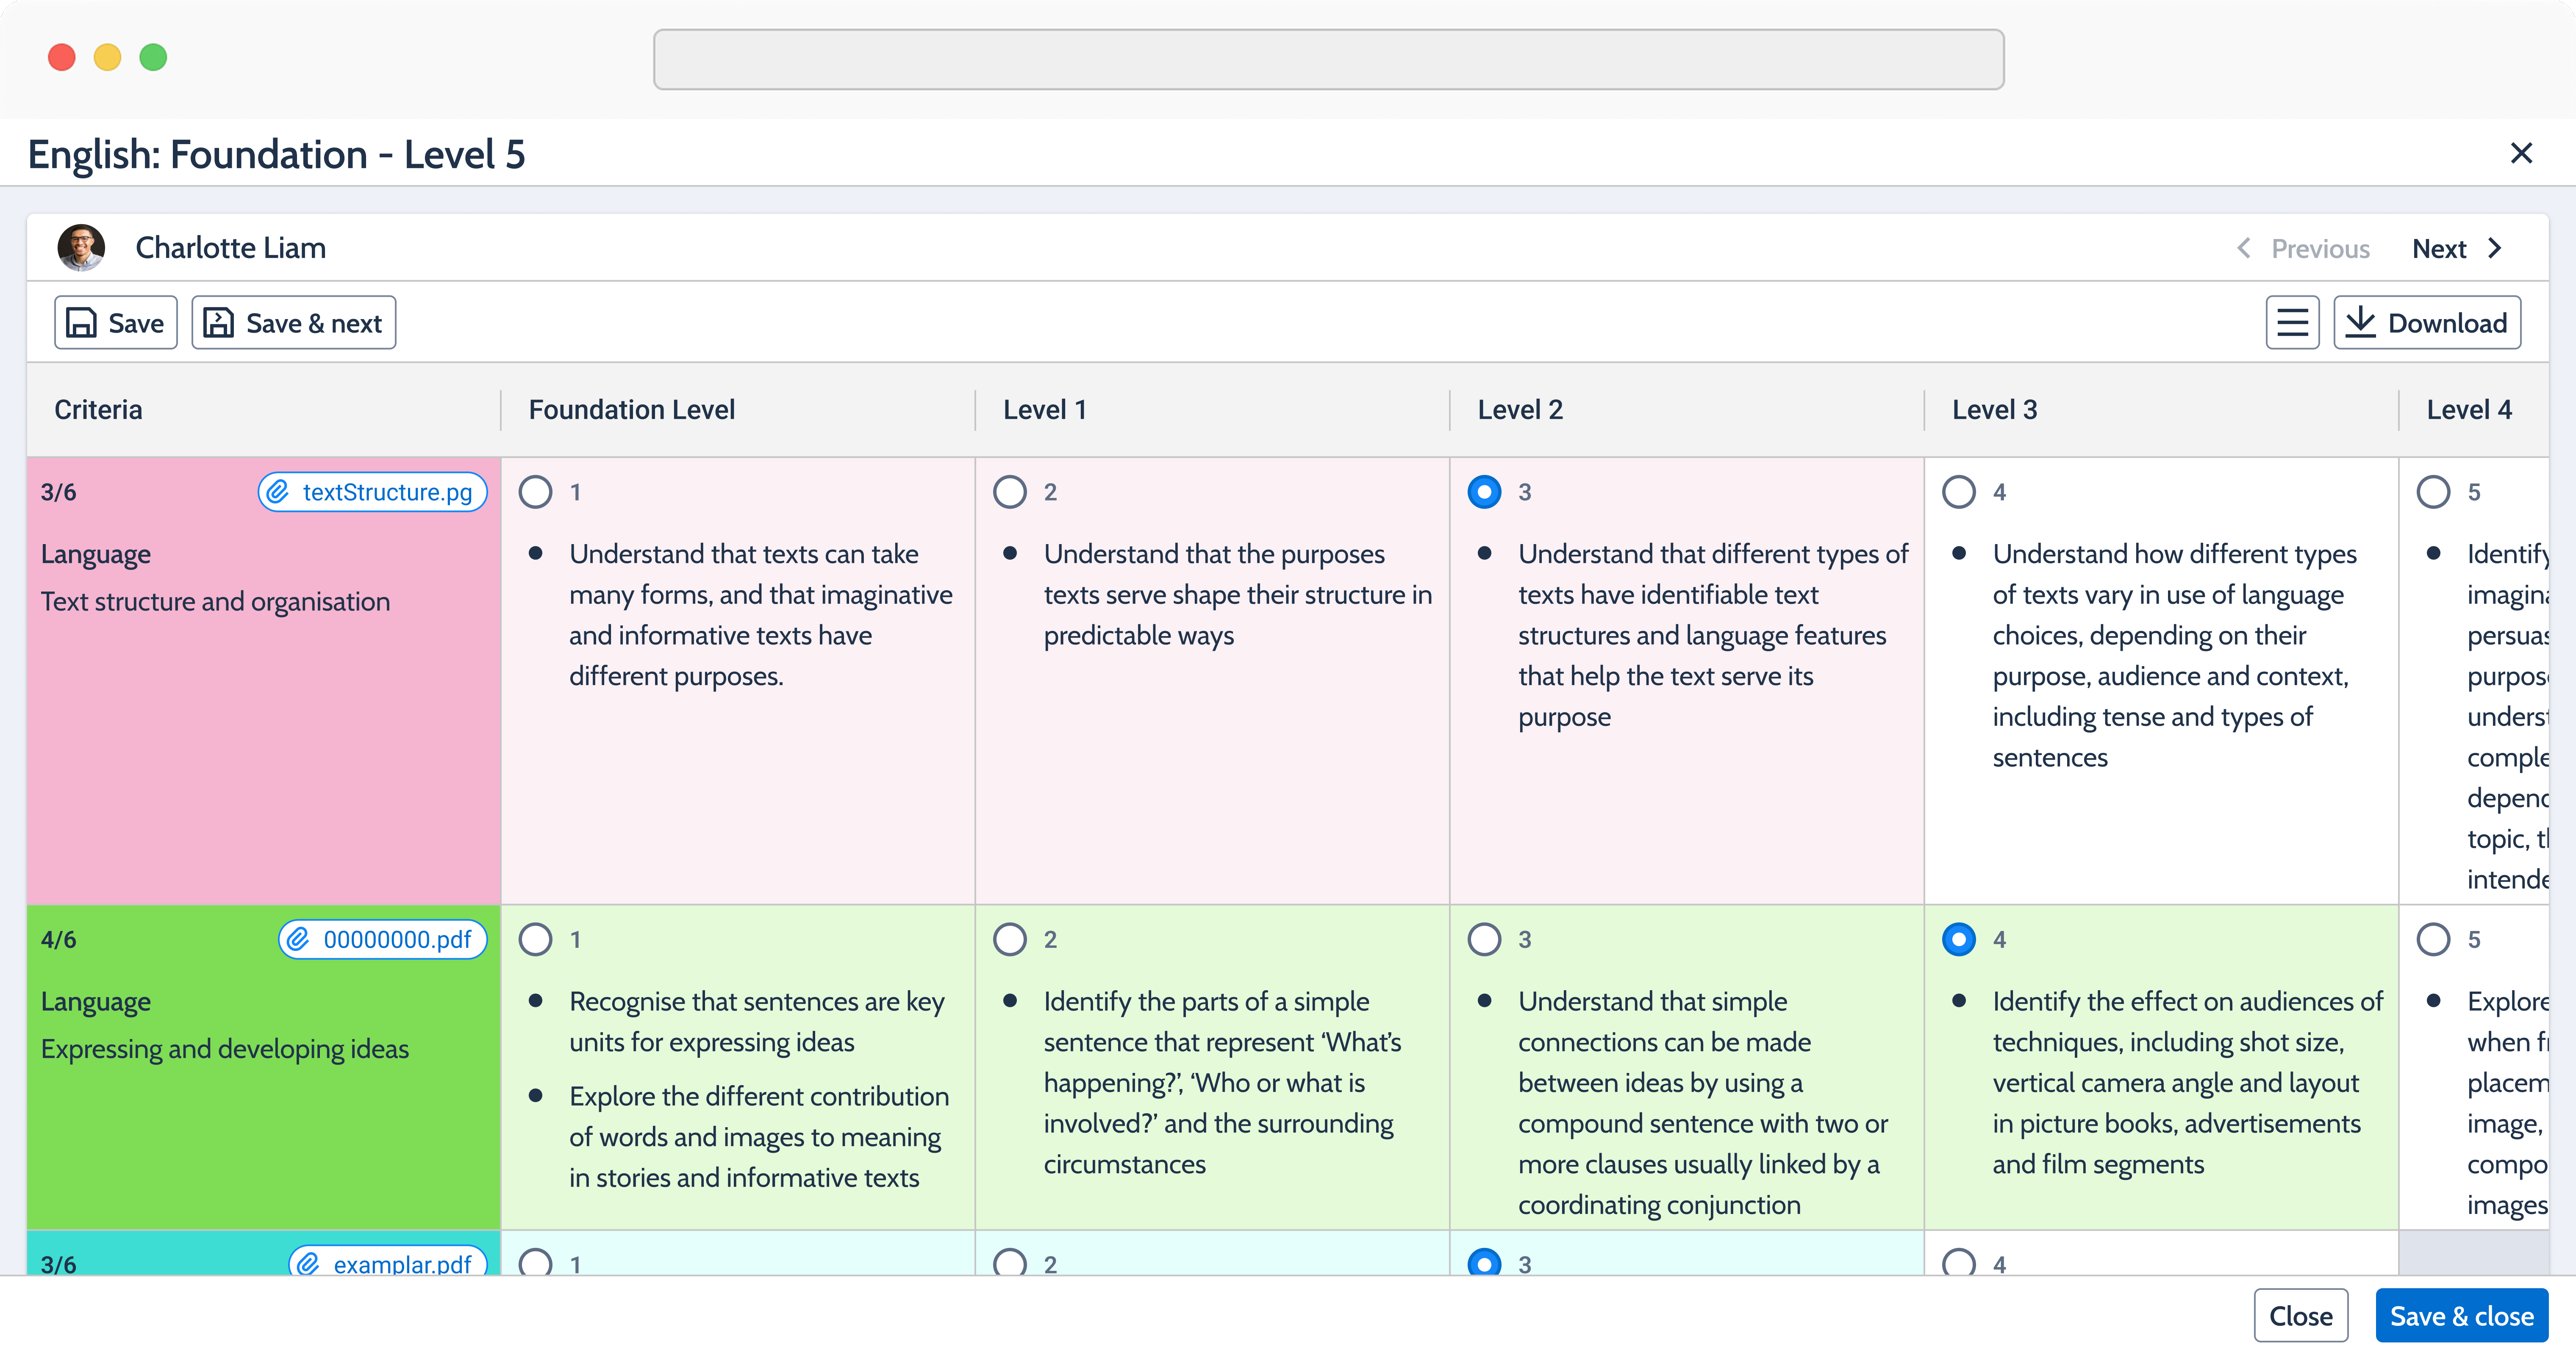Click descriptor 'Explore the different contribution of words'
This screenshot has width=2576, height=1356.
(x=758, y=1136)
